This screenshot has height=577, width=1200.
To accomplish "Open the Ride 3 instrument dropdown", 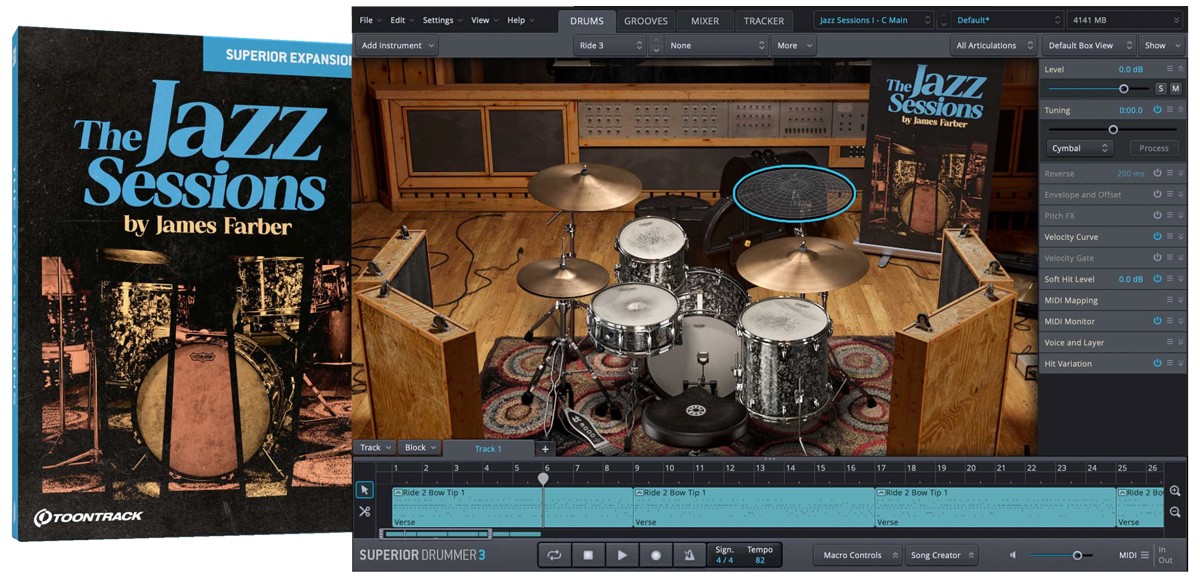I will pos(611,45).
